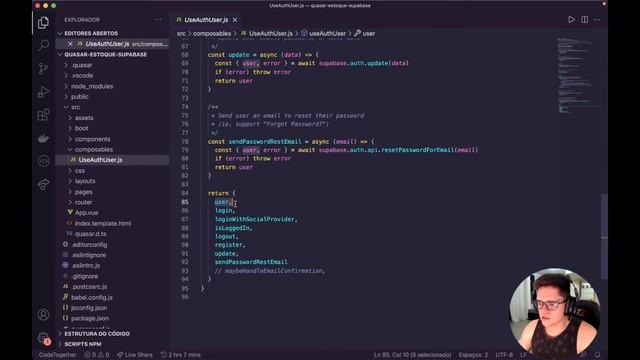640x360 pixels.
Task: Close UseAuthUser.js in open editors list
Action: pos(70,44)
